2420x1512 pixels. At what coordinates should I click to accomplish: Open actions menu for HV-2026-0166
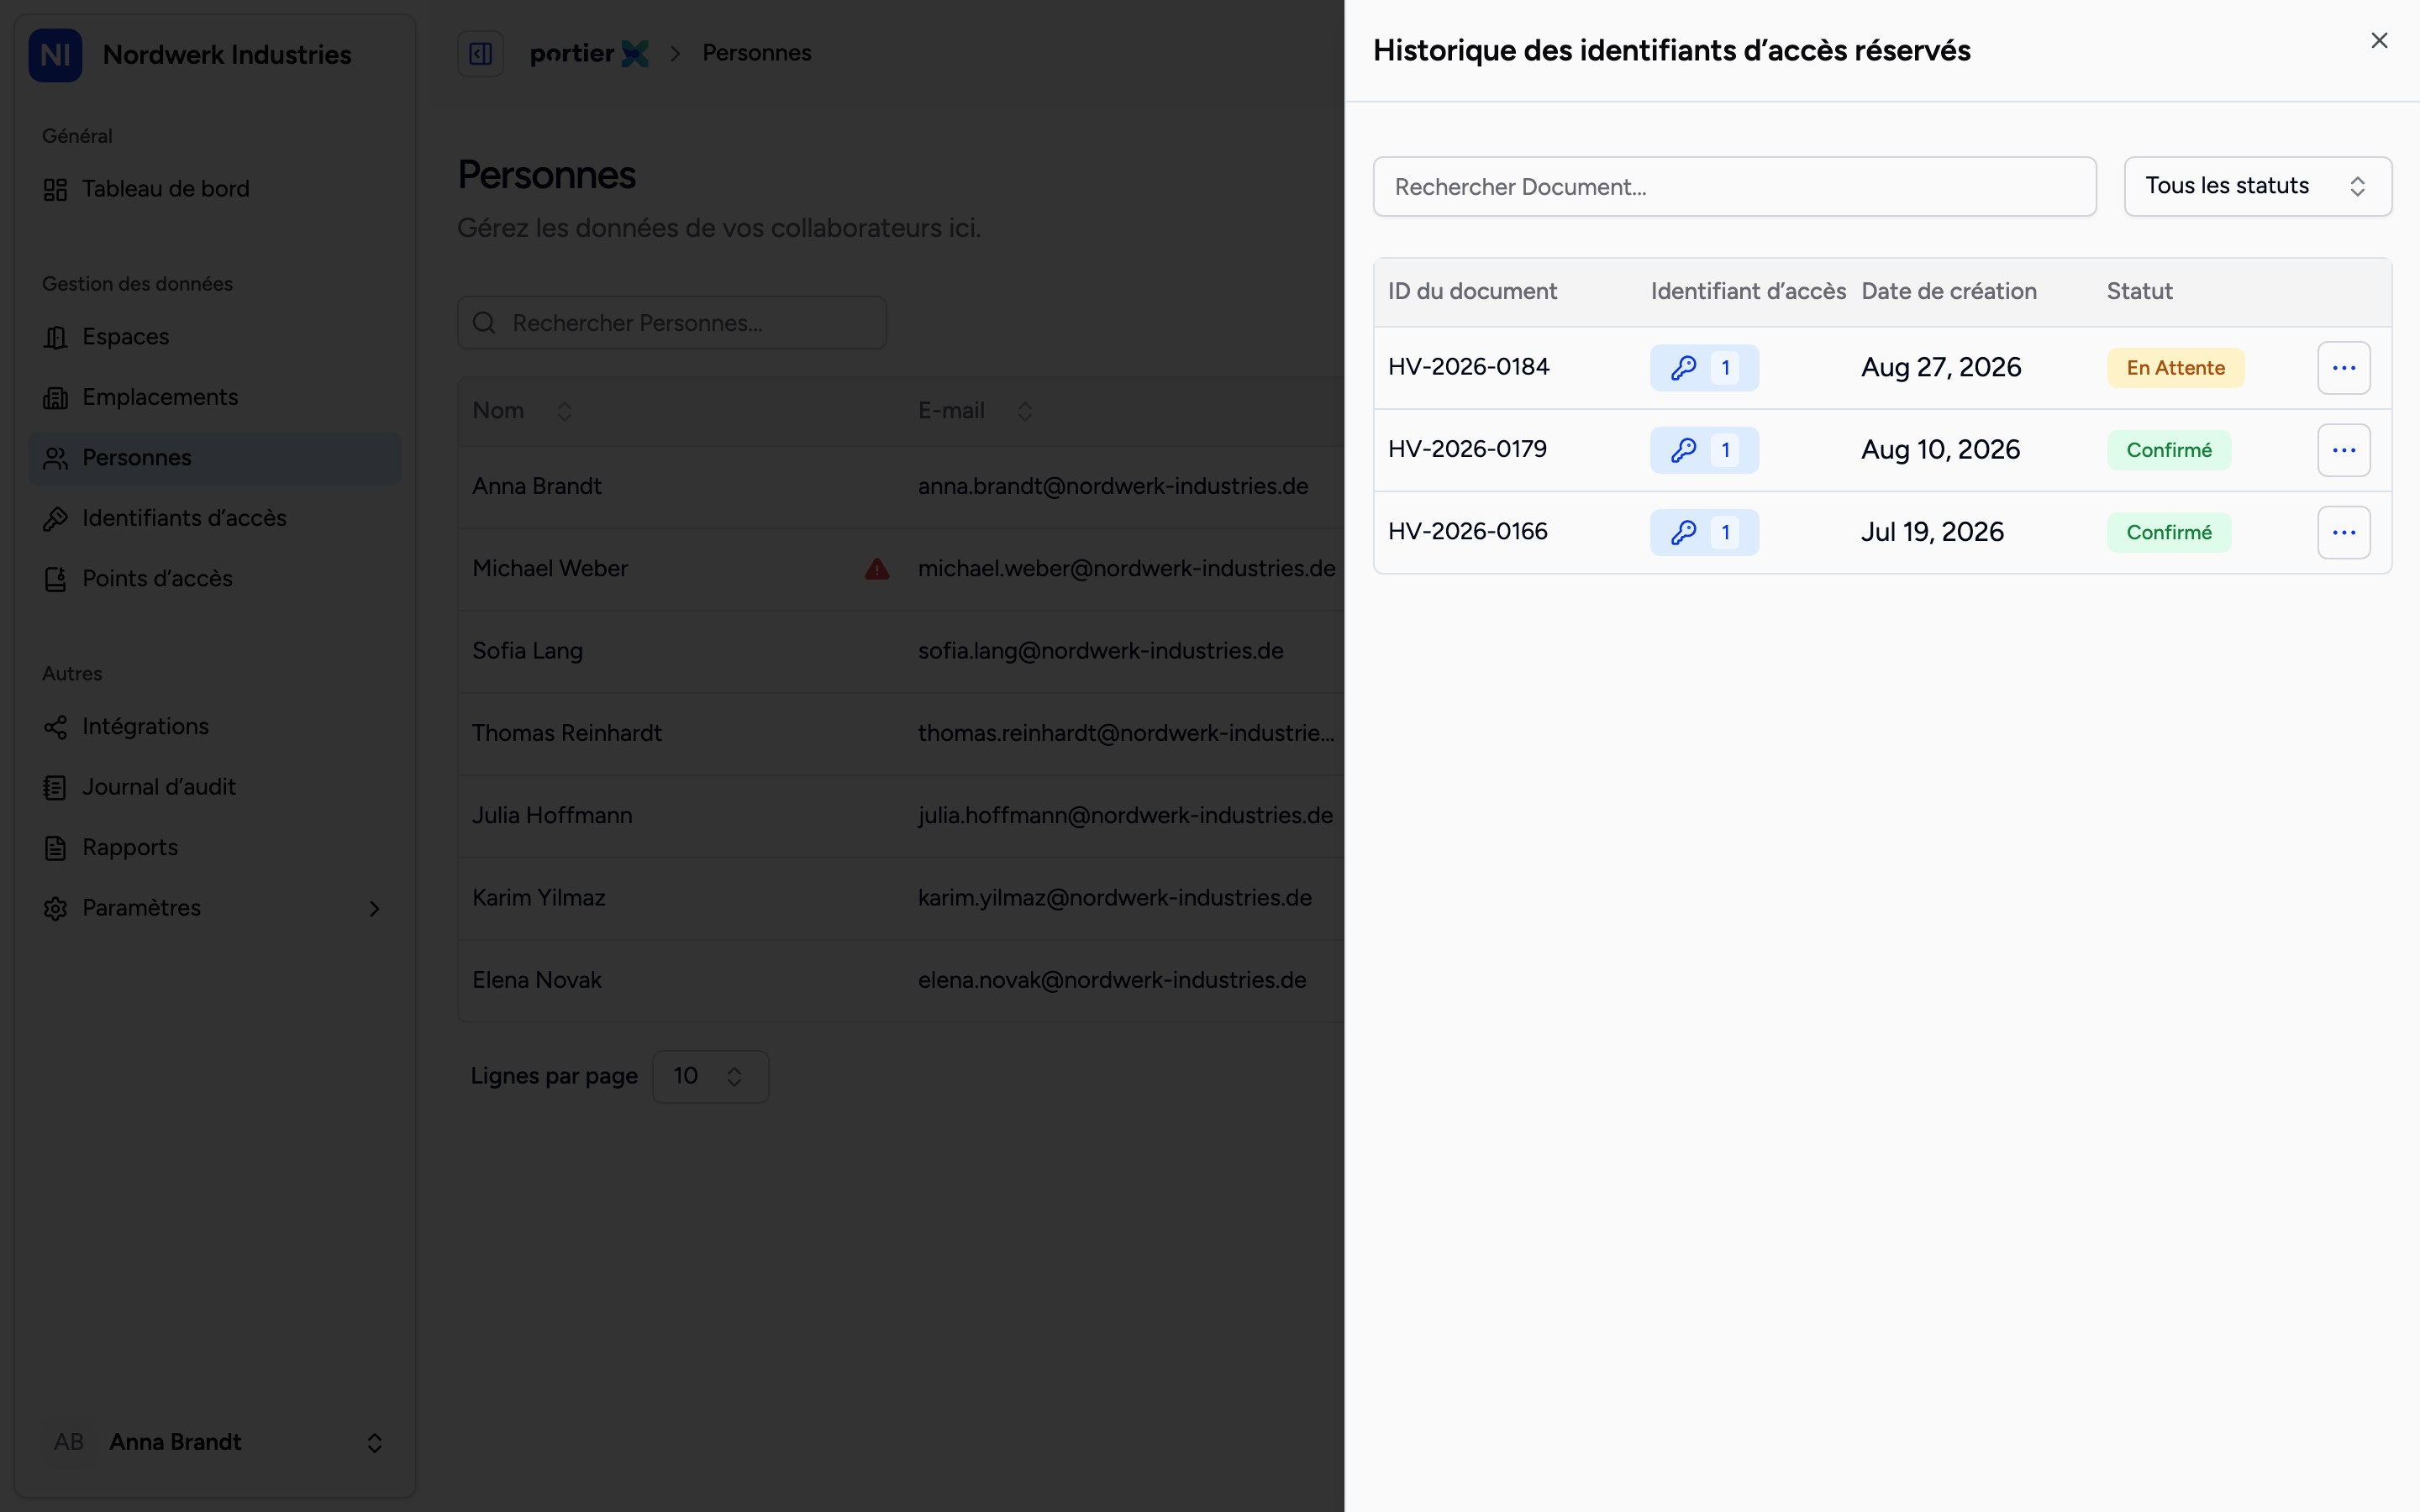coord(2343,532)
